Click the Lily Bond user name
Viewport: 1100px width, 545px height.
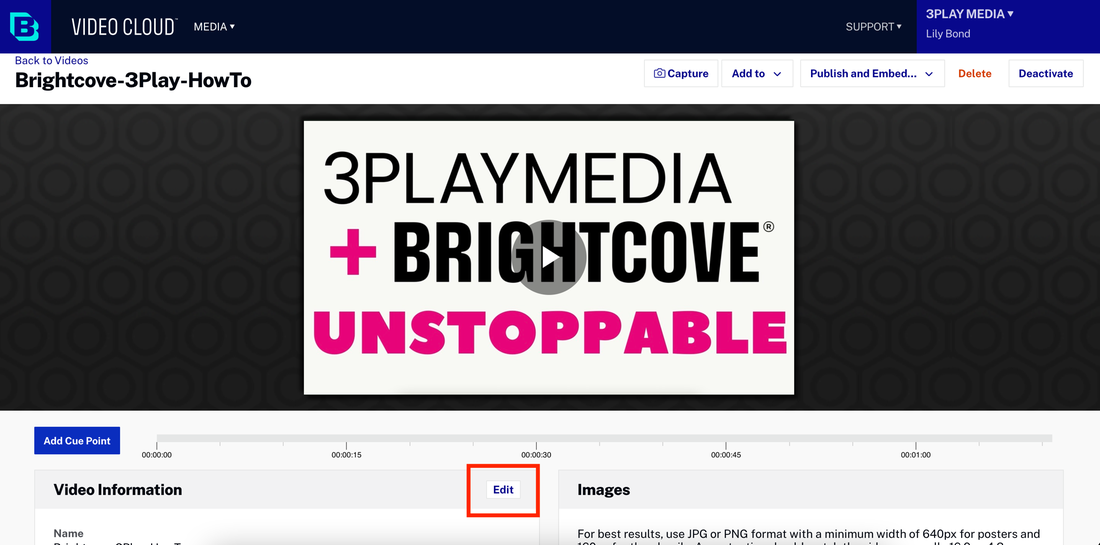[948, 34]
